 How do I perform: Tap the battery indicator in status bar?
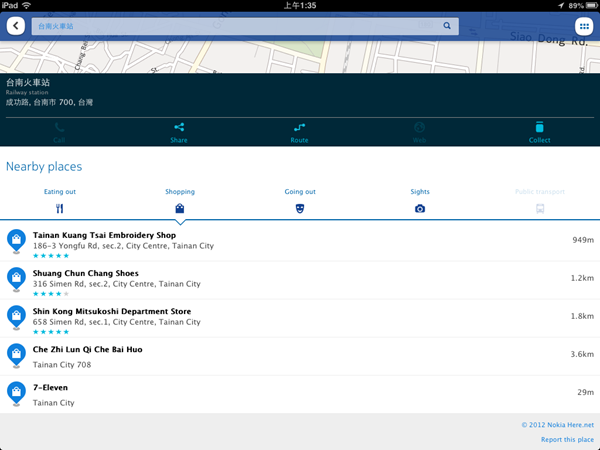(591, 5)
